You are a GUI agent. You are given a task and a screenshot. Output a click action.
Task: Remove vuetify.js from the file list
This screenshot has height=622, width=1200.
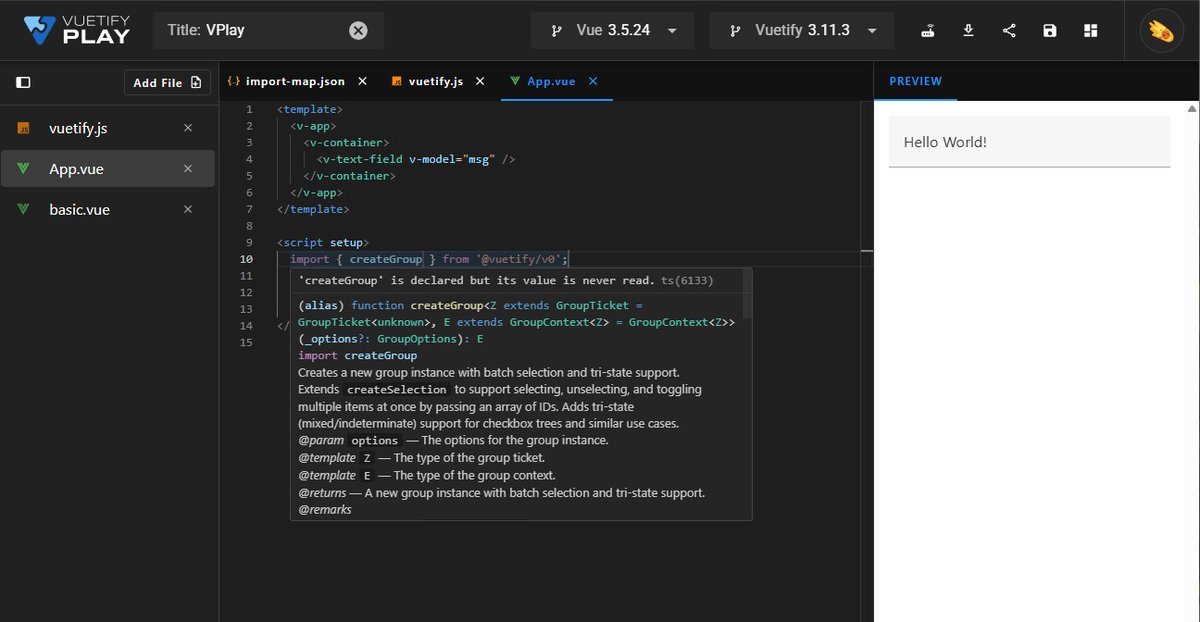pyautogui.click(x=188, y=128)
